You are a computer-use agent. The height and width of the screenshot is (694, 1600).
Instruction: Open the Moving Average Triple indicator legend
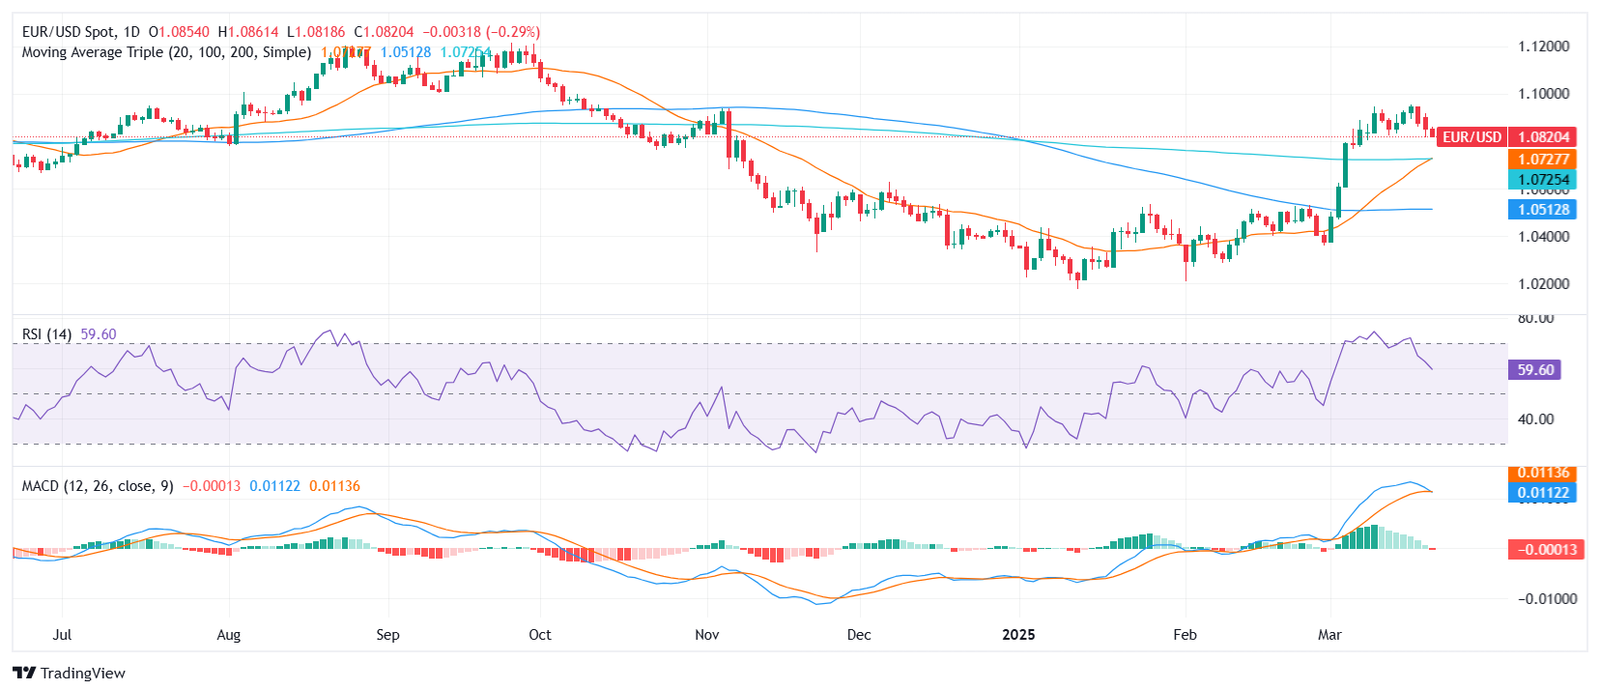165,52
